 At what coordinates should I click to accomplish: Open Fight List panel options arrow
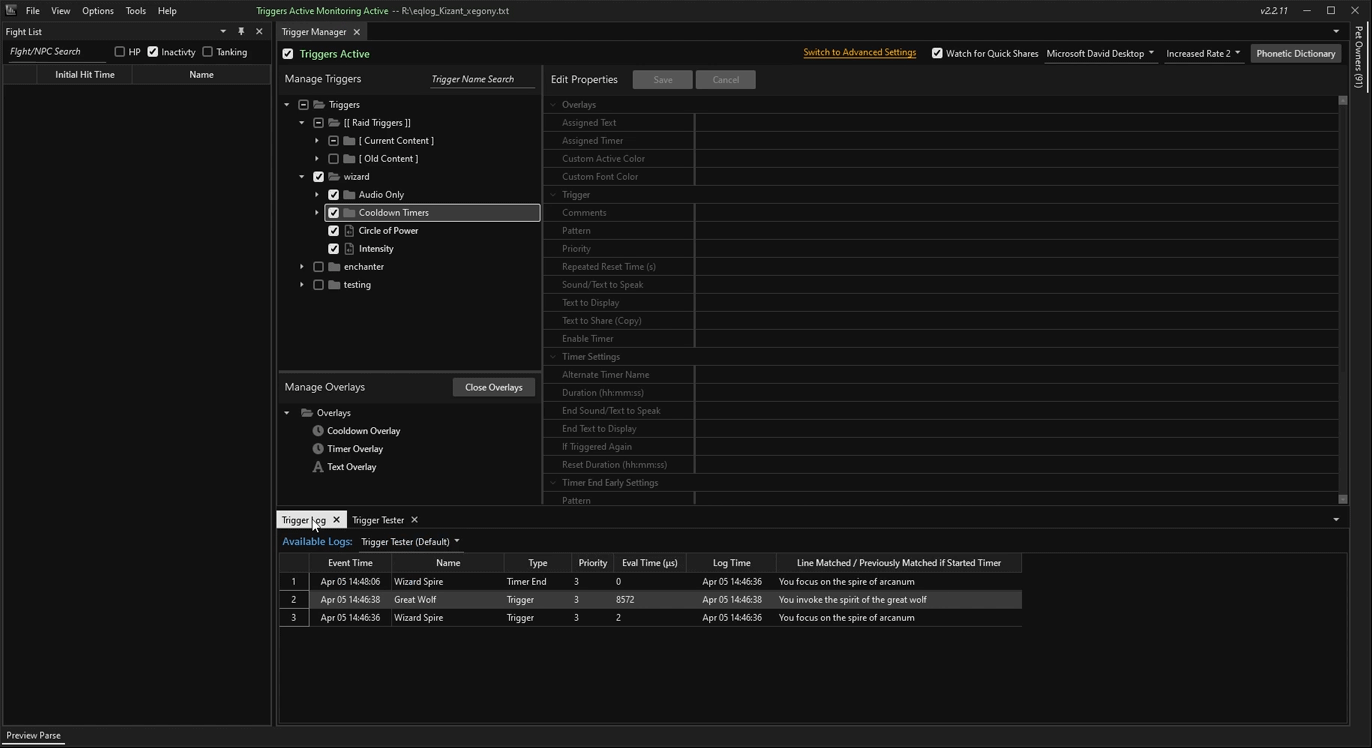pyautogui.click(x=223, y=31)
